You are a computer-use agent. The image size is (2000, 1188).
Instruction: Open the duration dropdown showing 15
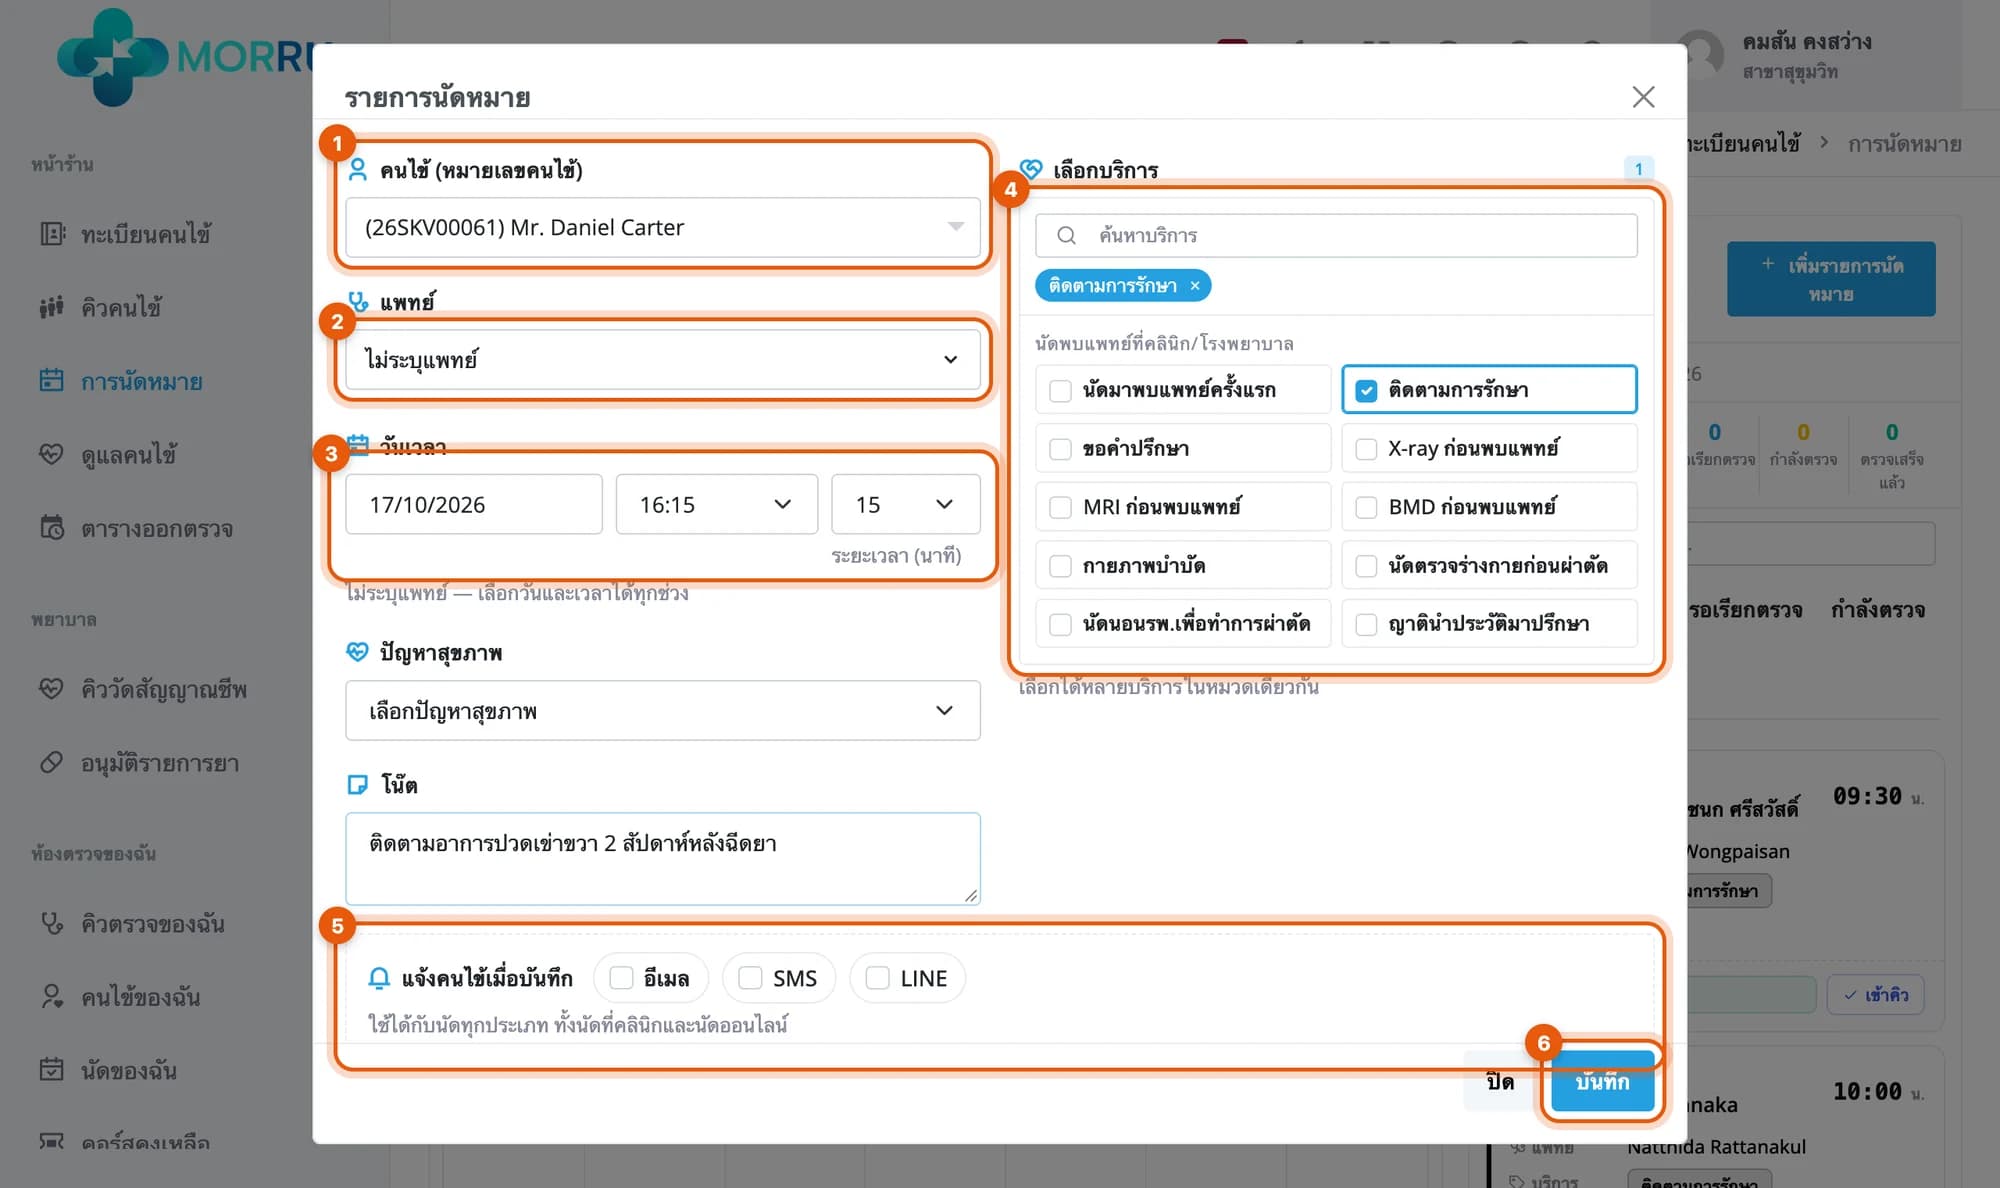[x=906, y=504]
